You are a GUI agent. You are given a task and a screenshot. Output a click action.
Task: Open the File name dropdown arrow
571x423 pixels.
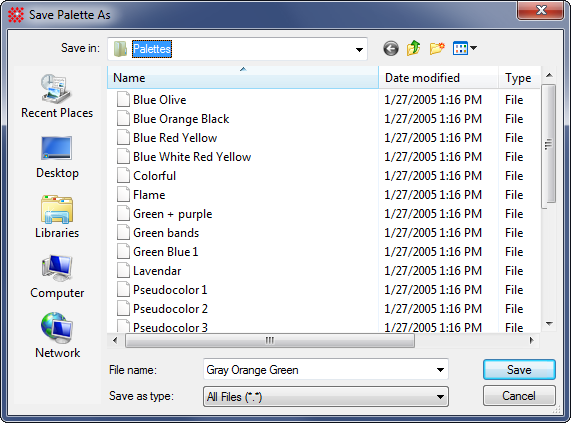pos(440,370)
